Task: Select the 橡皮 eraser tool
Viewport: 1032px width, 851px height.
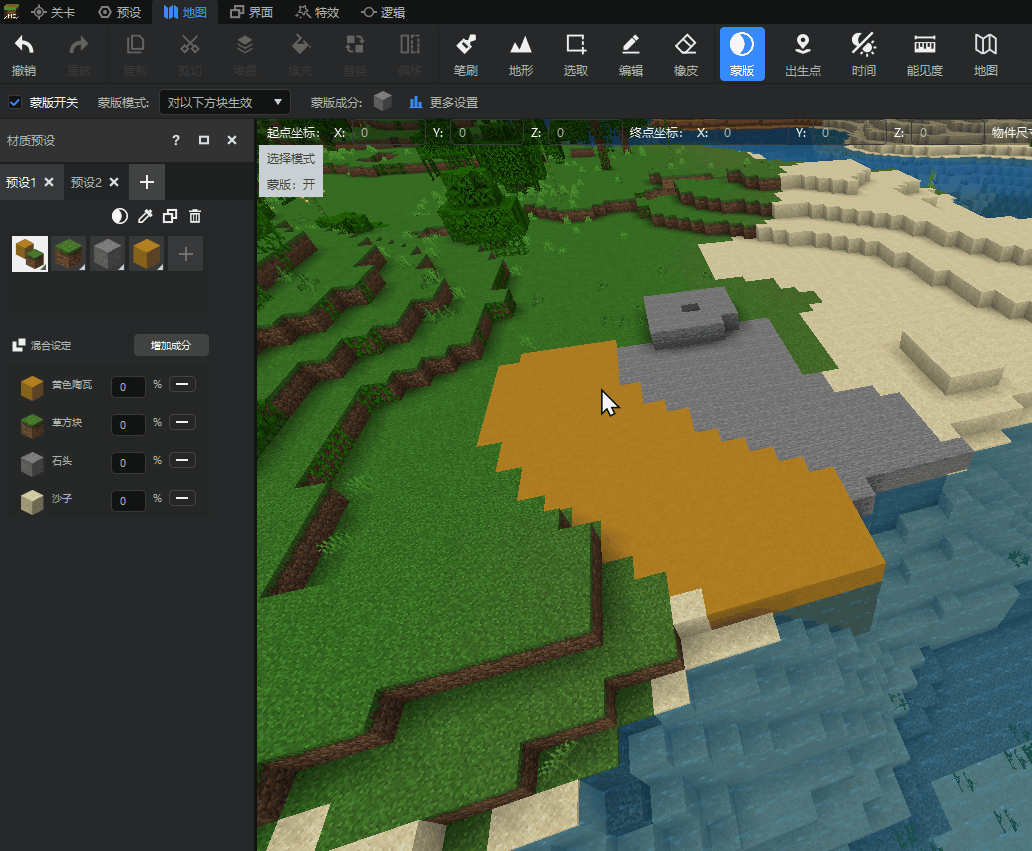Action: coord(686,55)
